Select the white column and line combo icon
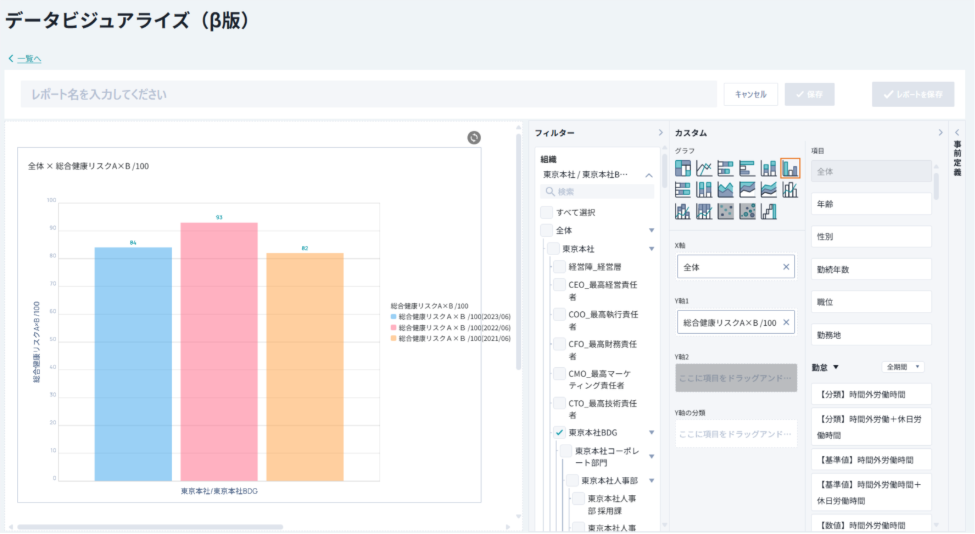Image resolution: width=975 pixels, height=534 pixels. [790, 190]
